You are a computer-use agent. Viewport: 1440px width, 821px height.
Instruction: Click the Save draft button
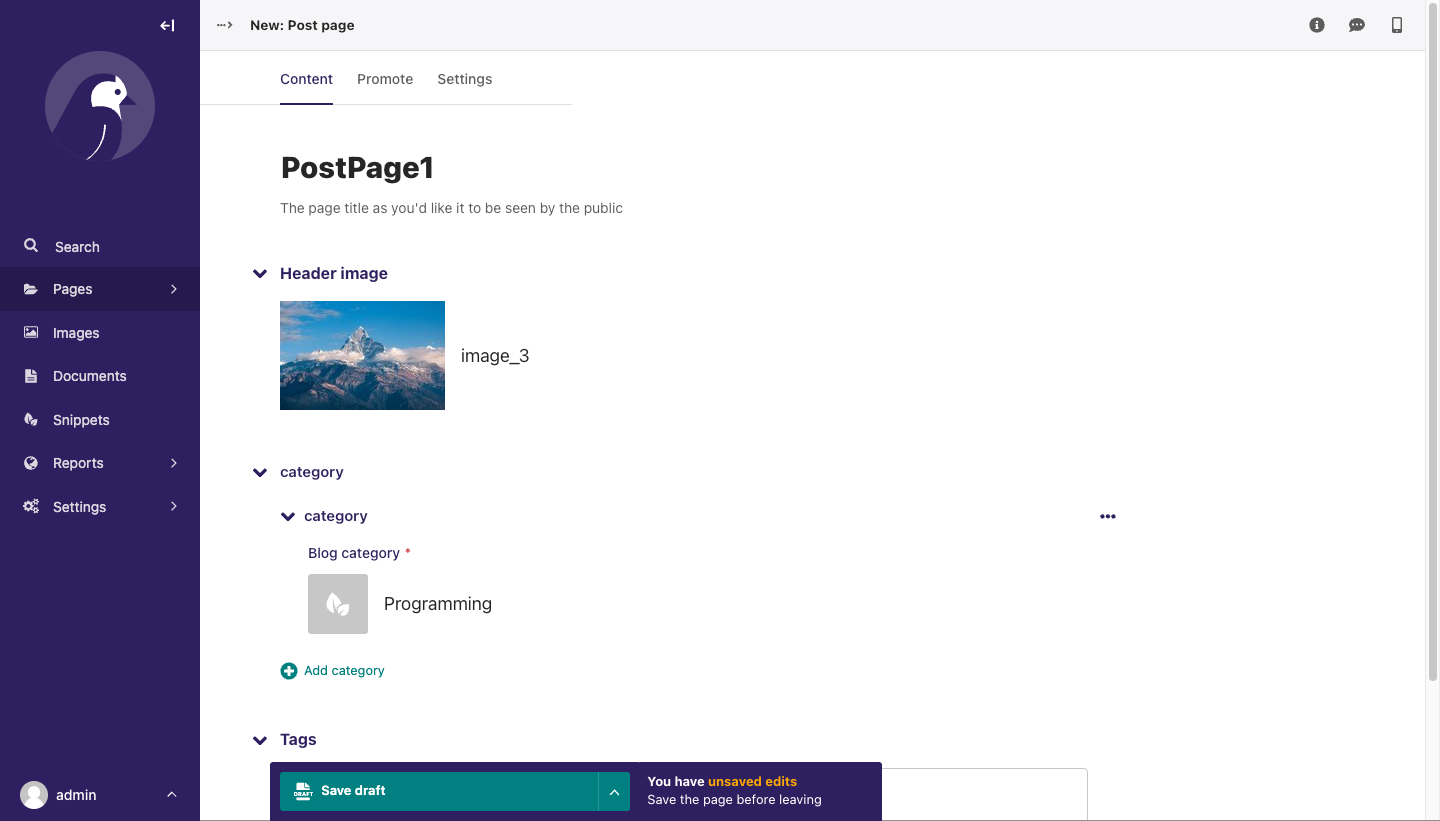438,791
